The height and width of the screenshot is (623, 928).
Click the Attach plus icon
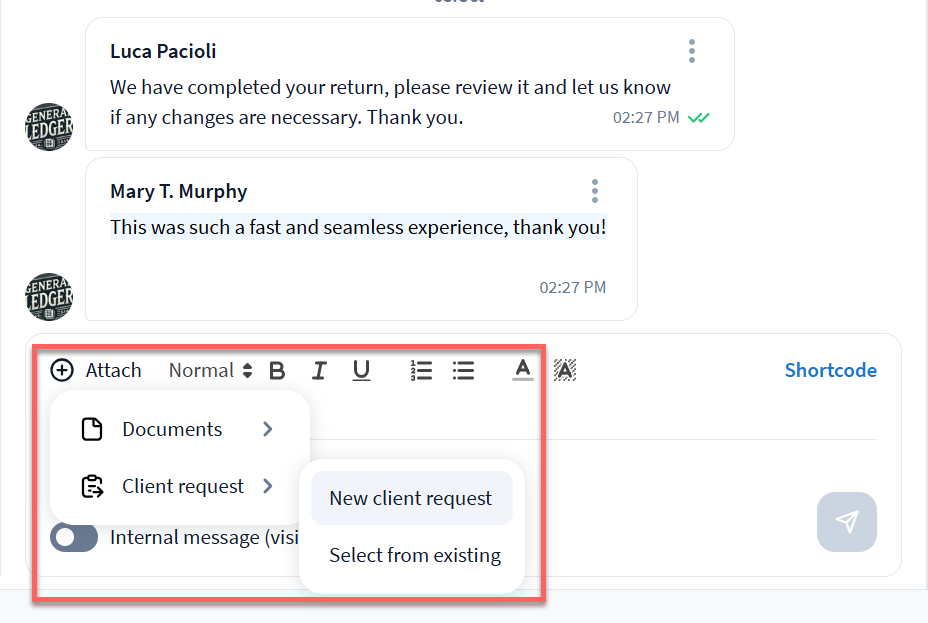(x=62, y=370)
